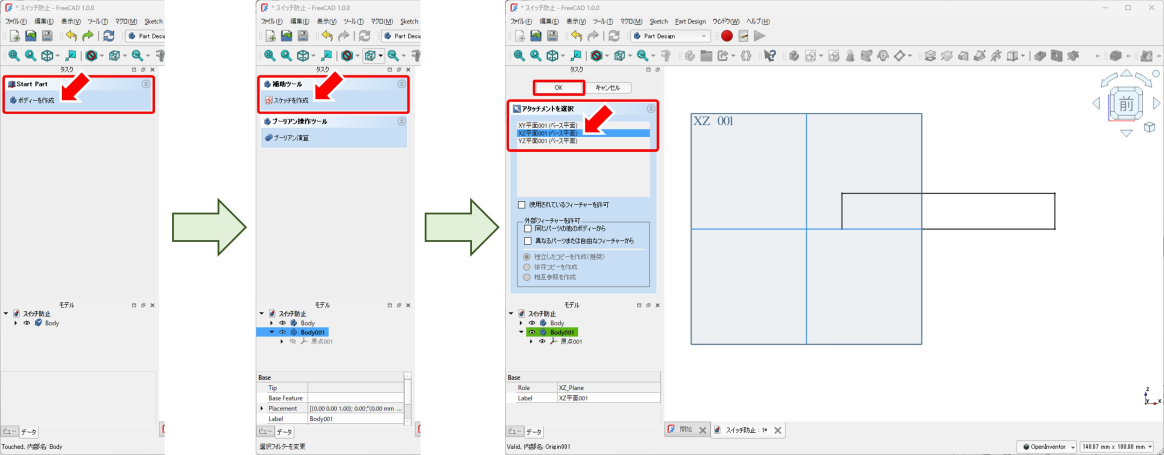Viewport: 1164px width, 455px height.
Task: Click the ボディーを作成 create body icon
Action: pos(35,101)
